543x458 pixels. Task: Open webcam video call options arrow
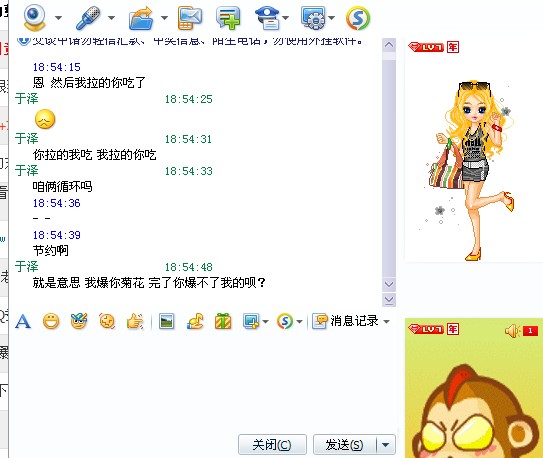59,18
